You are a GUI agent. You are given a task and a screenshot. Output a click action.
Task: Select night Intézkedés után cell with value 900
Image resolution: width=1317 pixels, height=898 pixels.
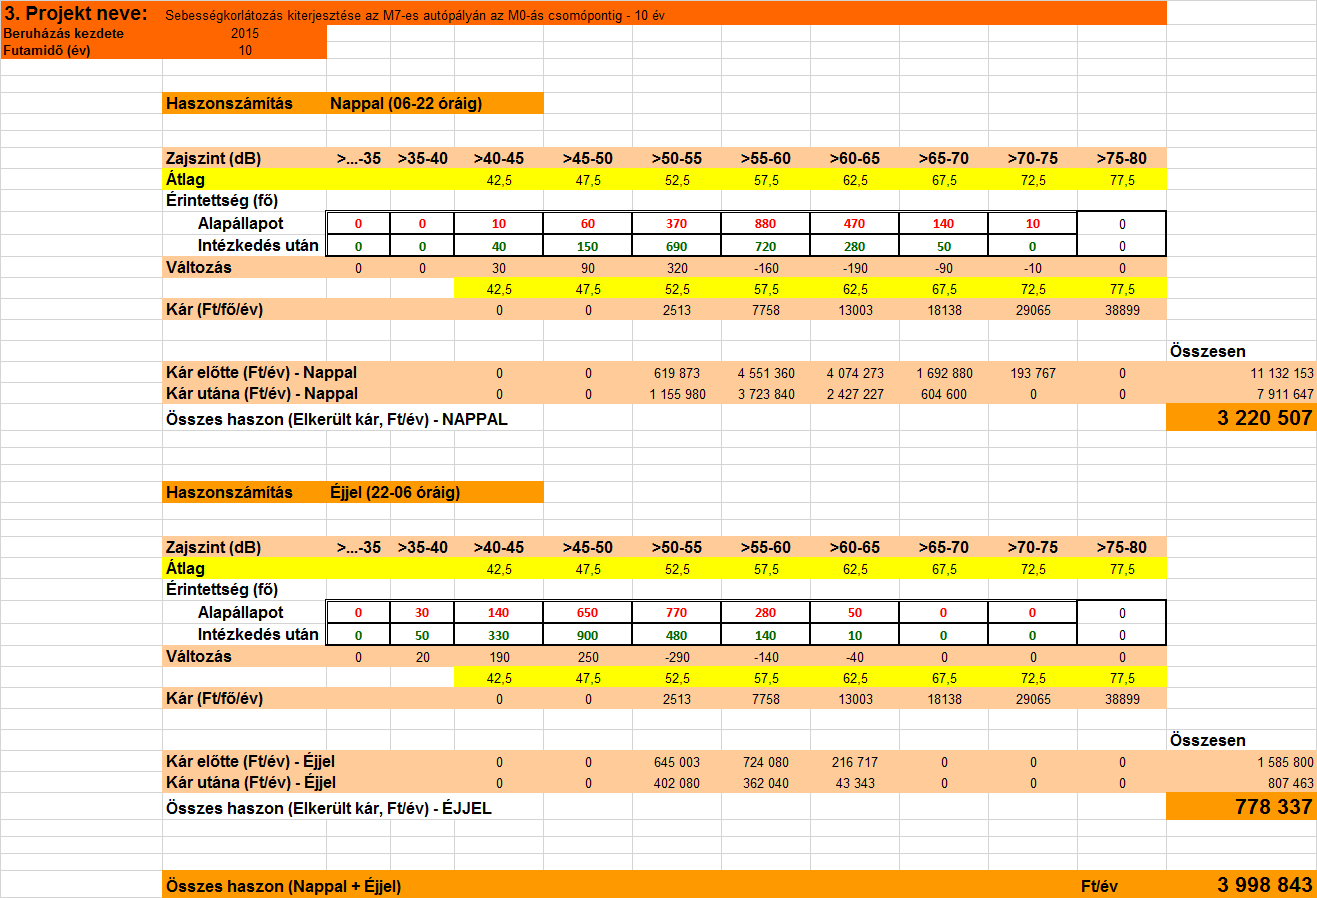tap(588, 635)
